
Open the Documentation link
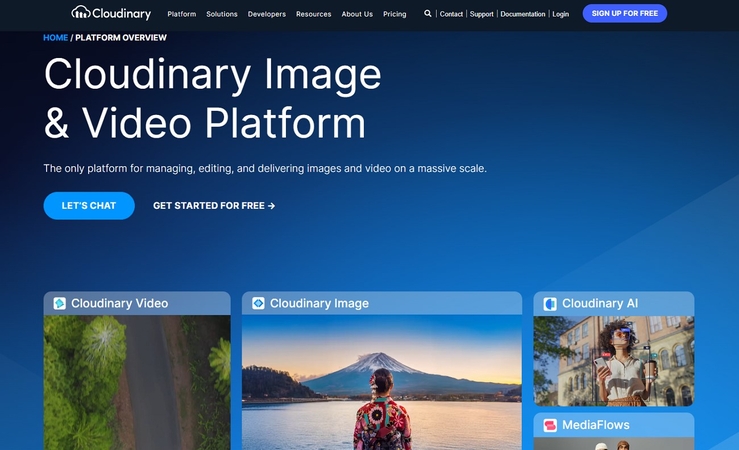tap(523, 14)
